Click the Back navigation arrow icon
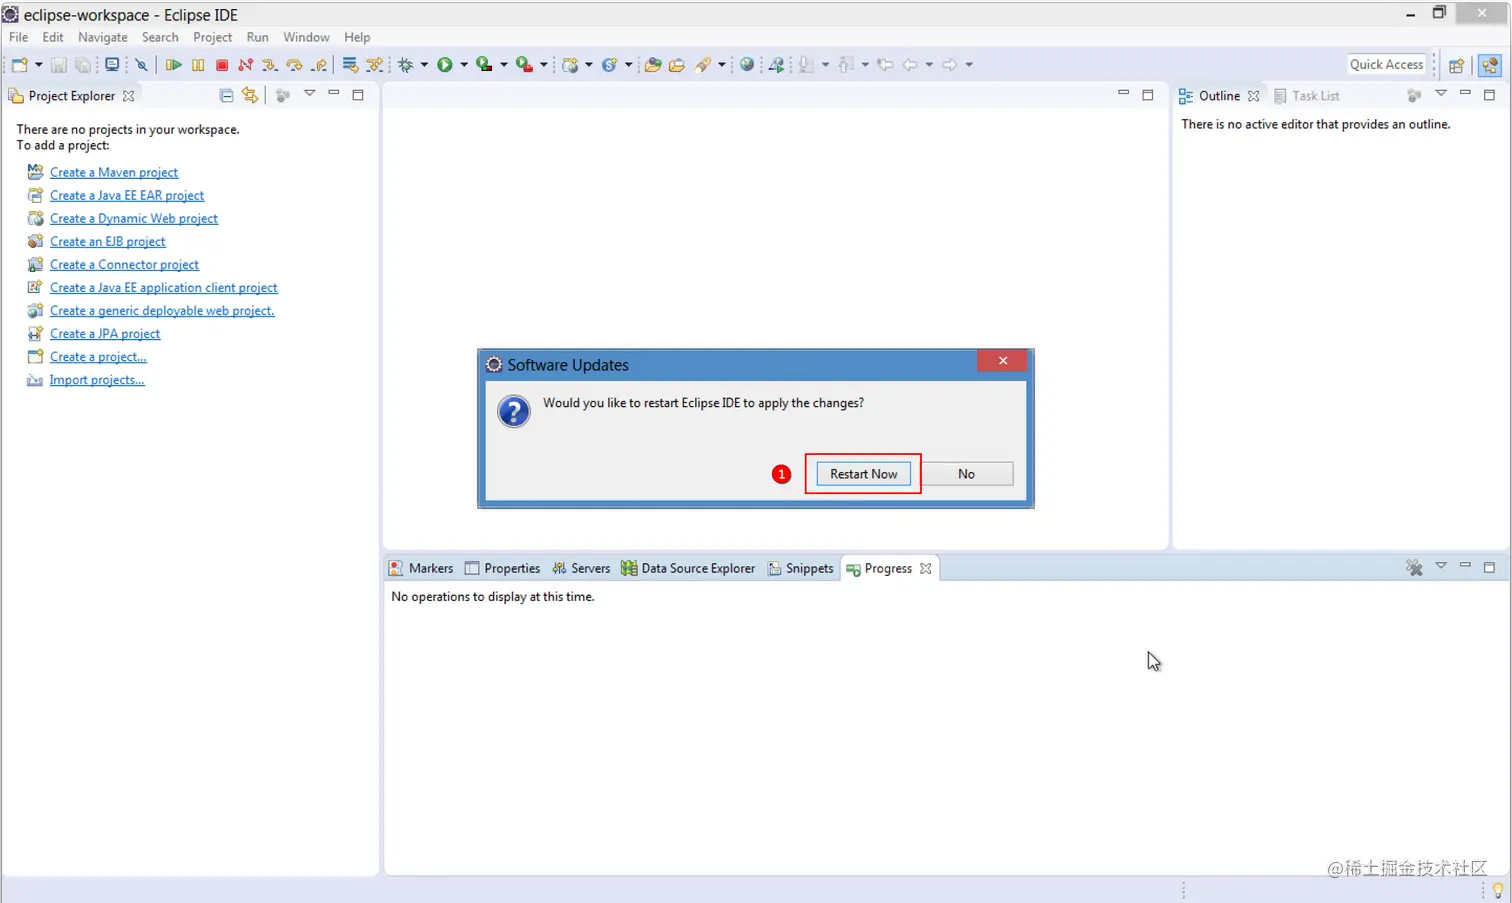This screenshot has height=903, width=1512. tap(910, 65)
